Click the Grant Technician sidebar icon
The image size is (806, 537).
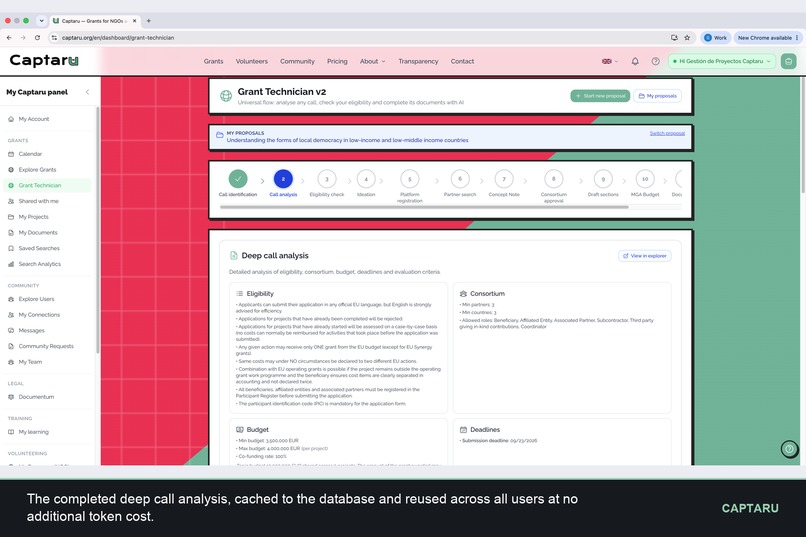[11, 186]
